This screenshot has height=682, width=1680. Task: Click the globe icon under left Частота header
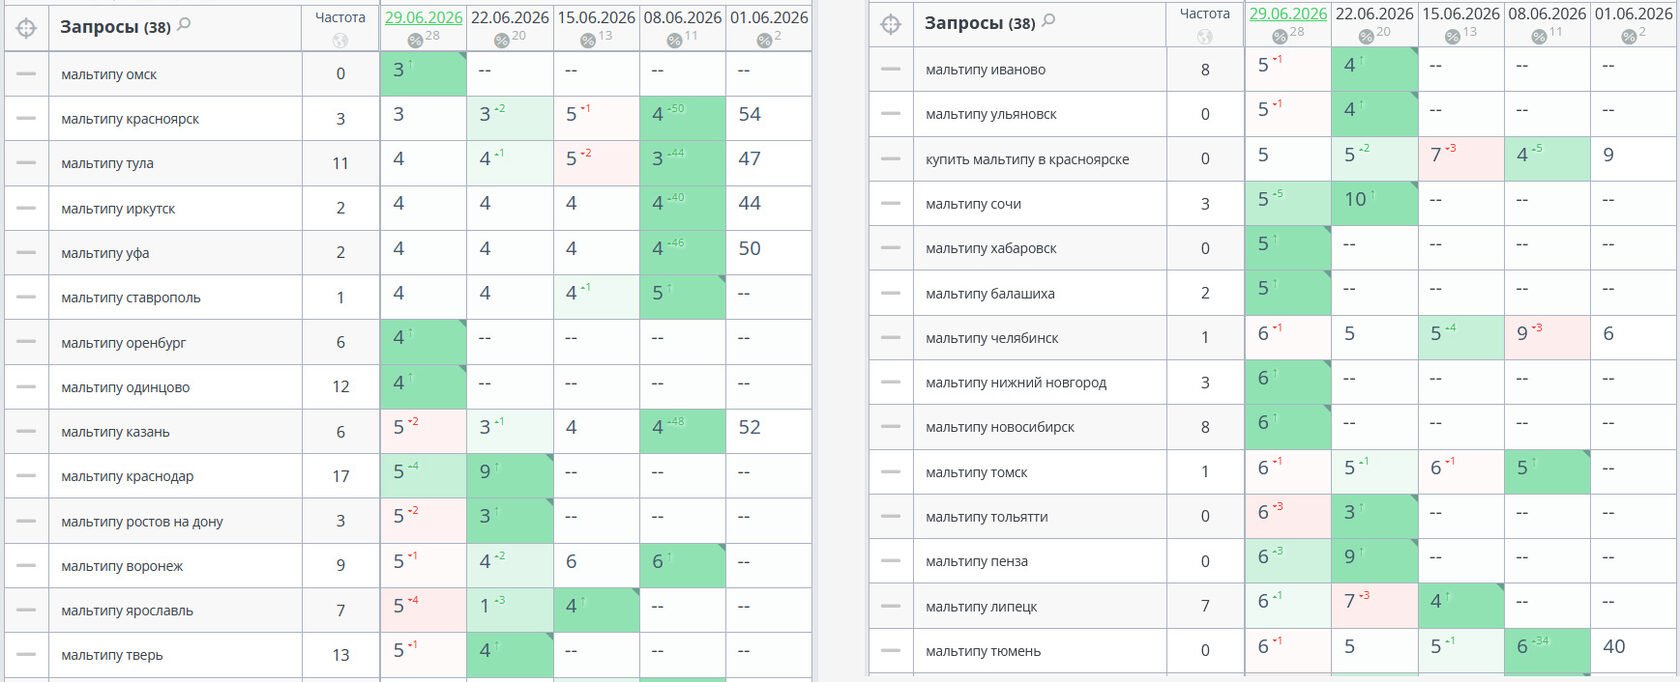click(340, 41)
